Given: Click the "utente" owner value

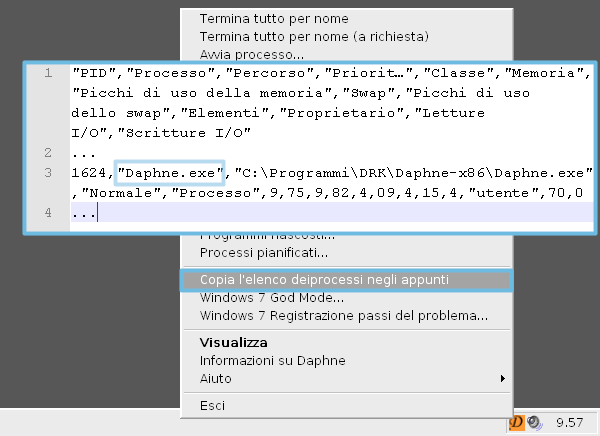Looking at the screenshot, I should pos(504,193).
